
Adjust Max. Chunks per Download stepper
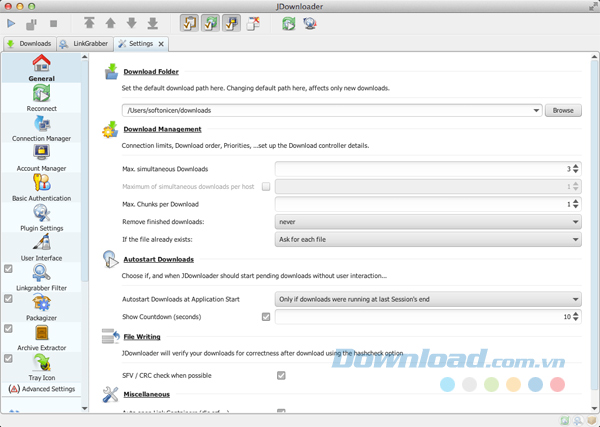point(576,204)
